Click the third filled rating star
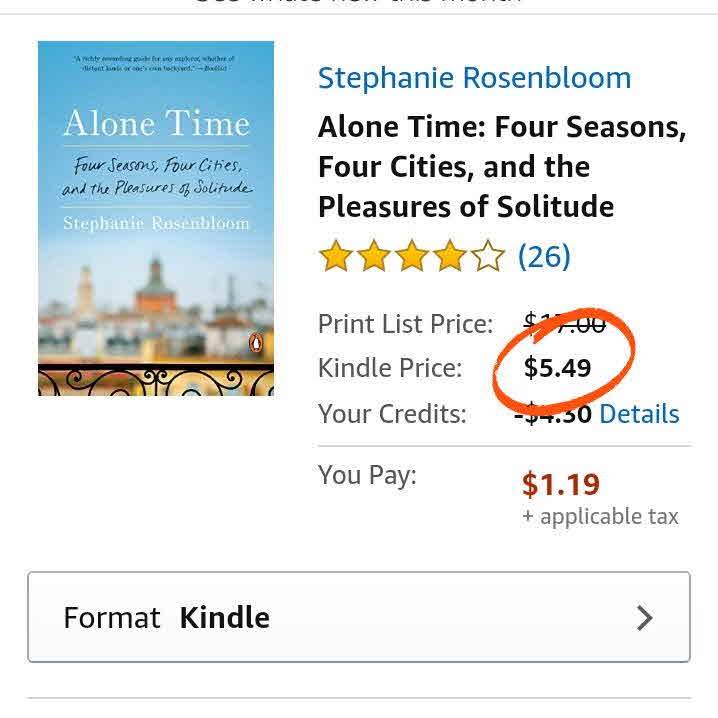The height and width of the screenshot is (718, 718). (410, 257)
